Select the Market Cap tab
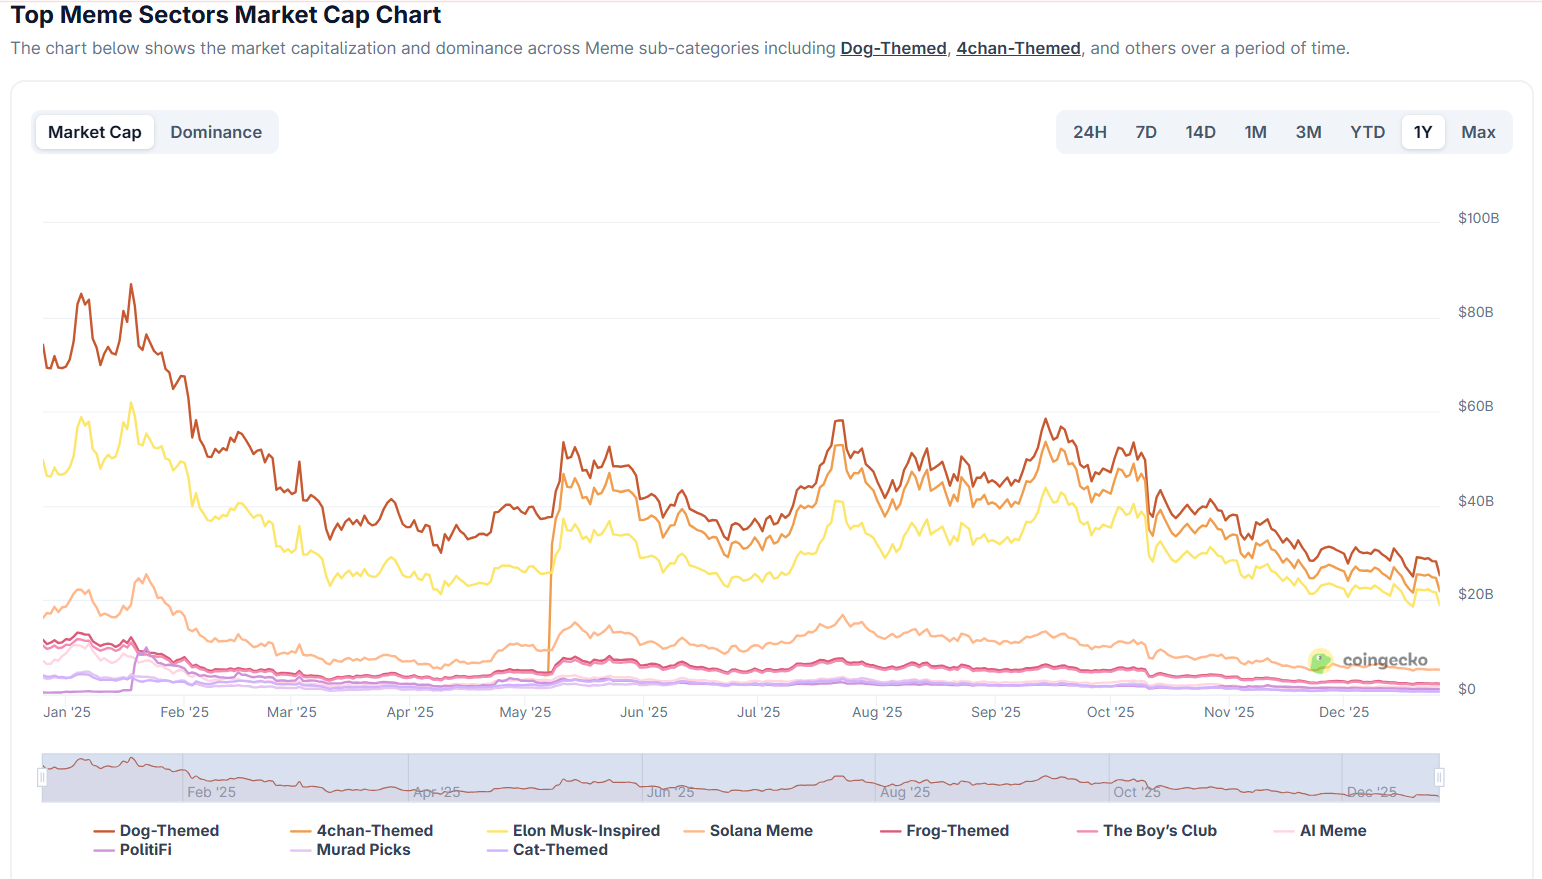1542x879 pixels. (94, 131)
